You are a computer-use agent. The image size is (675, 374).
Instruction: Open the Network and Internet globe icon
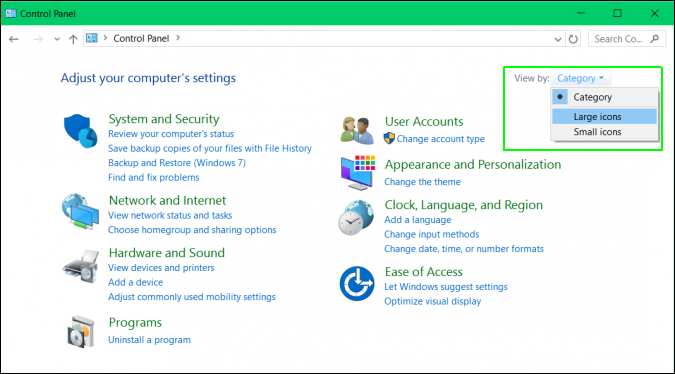click(x=81, y=211)
